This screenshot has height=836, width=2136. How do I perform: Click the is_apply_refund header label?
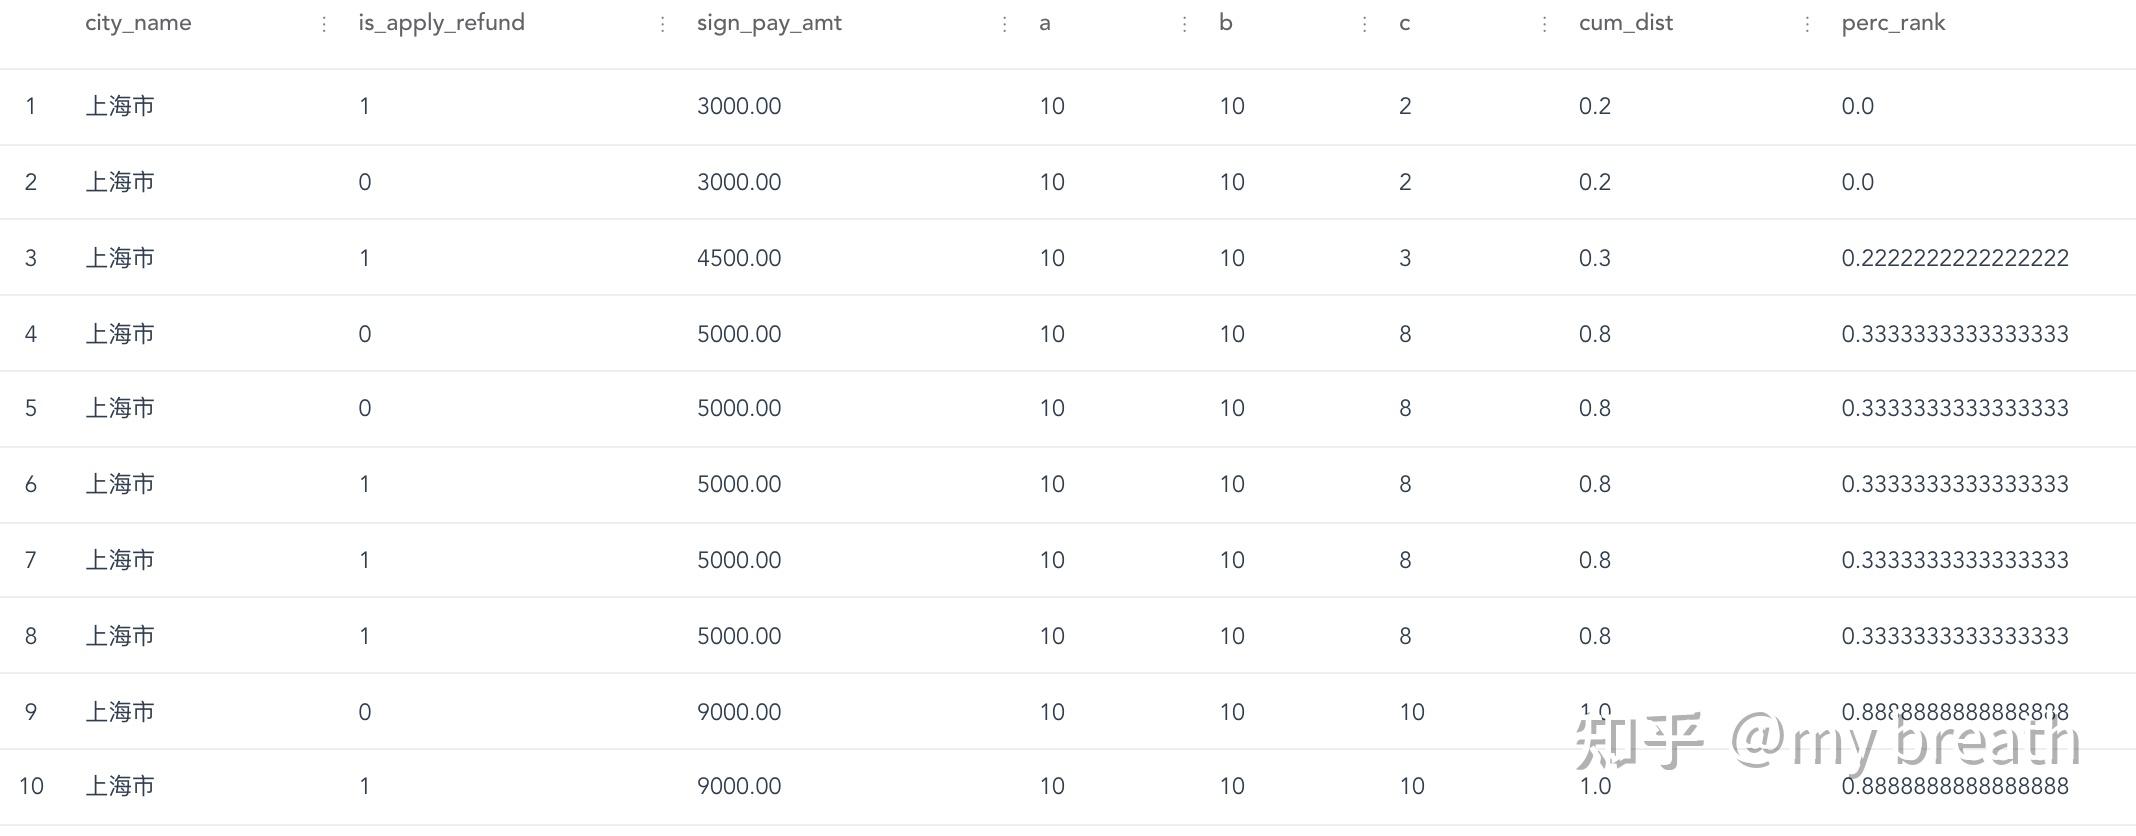pyautogui.click(x=441, y=23)
